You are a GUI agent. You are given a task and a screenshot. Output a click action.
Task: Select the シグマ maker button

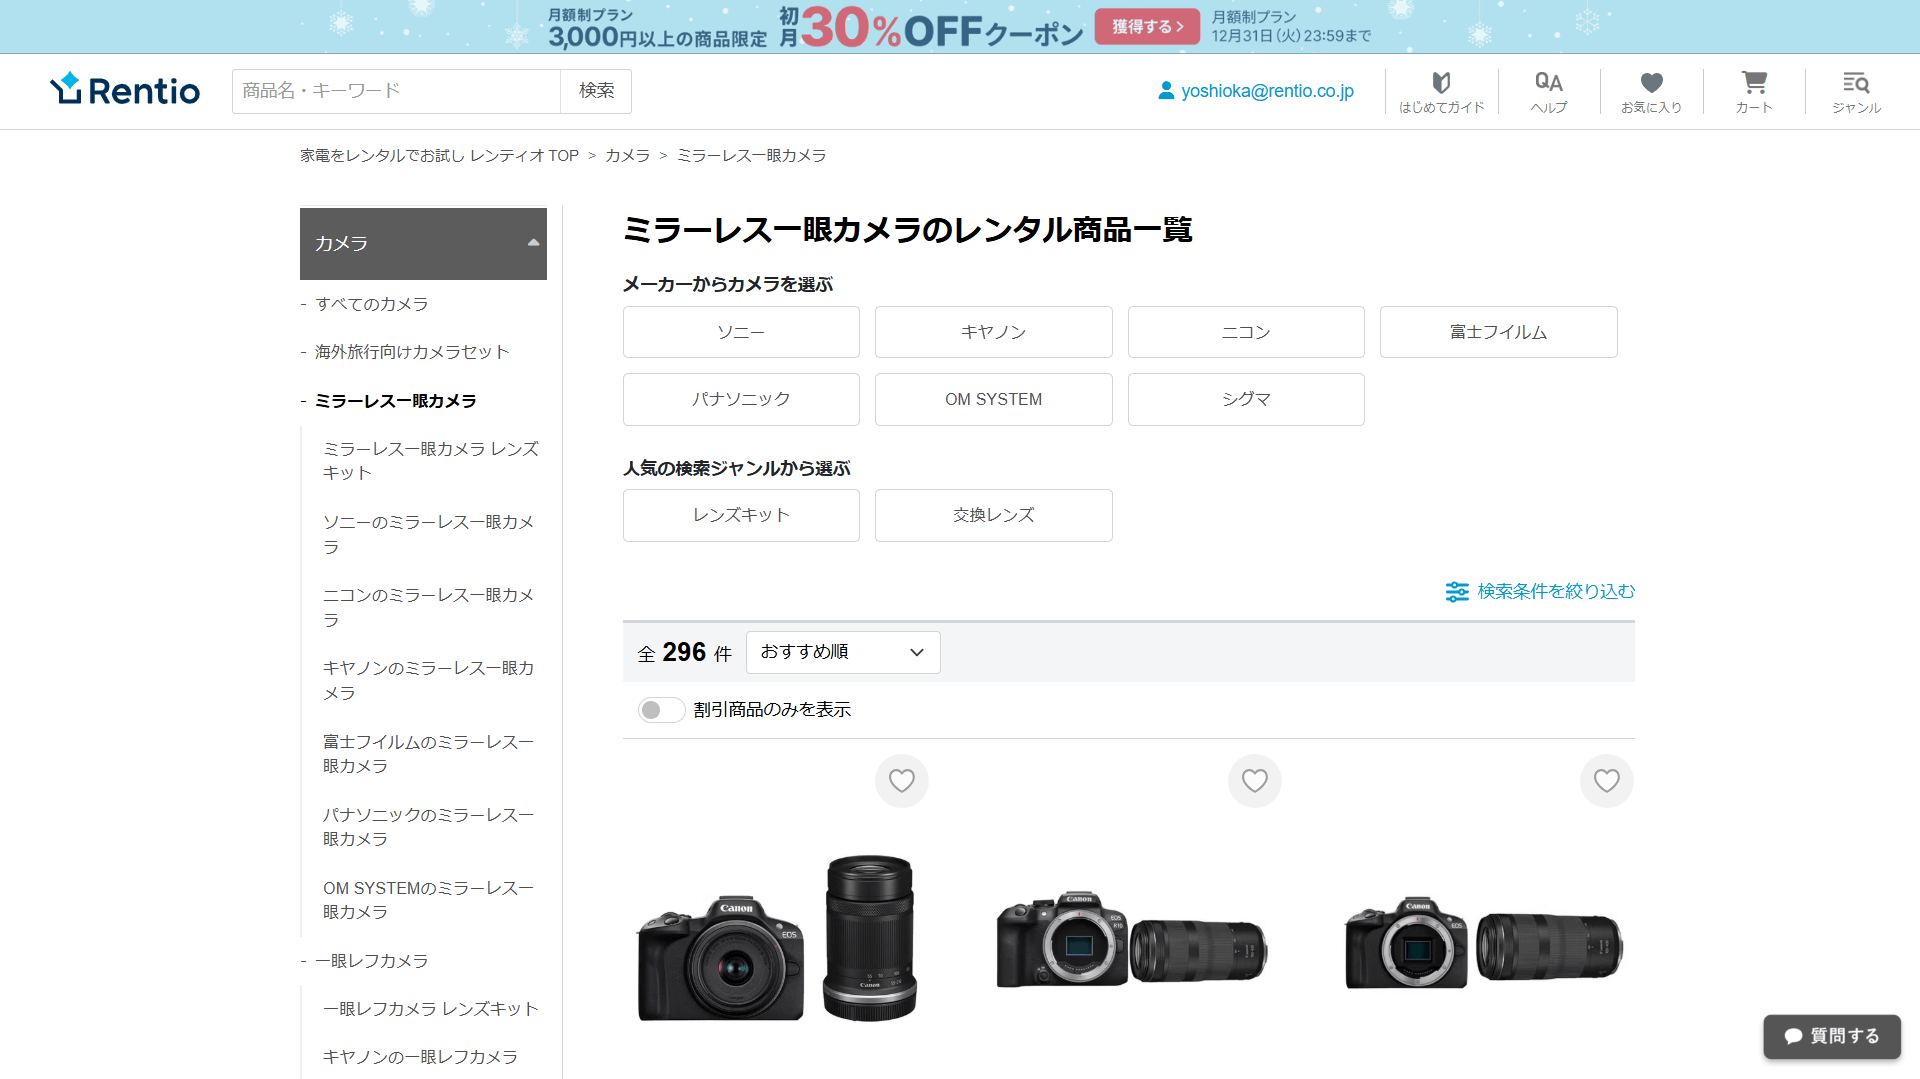click(x=1246, y=399)
